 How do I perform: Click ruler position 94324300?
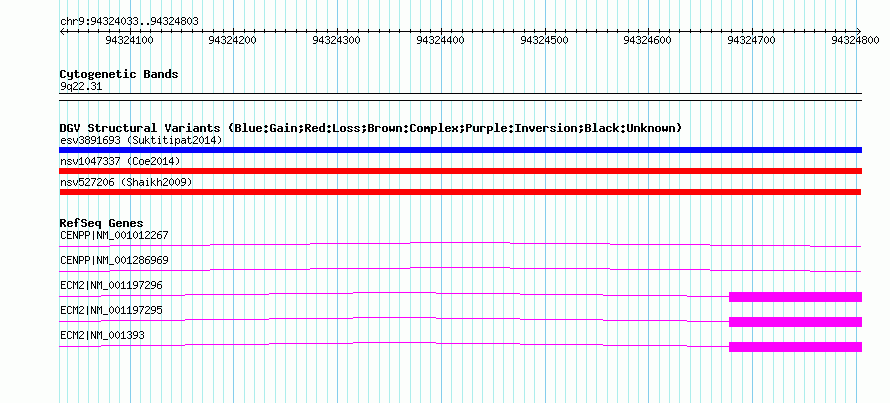[x=337, y=40]
